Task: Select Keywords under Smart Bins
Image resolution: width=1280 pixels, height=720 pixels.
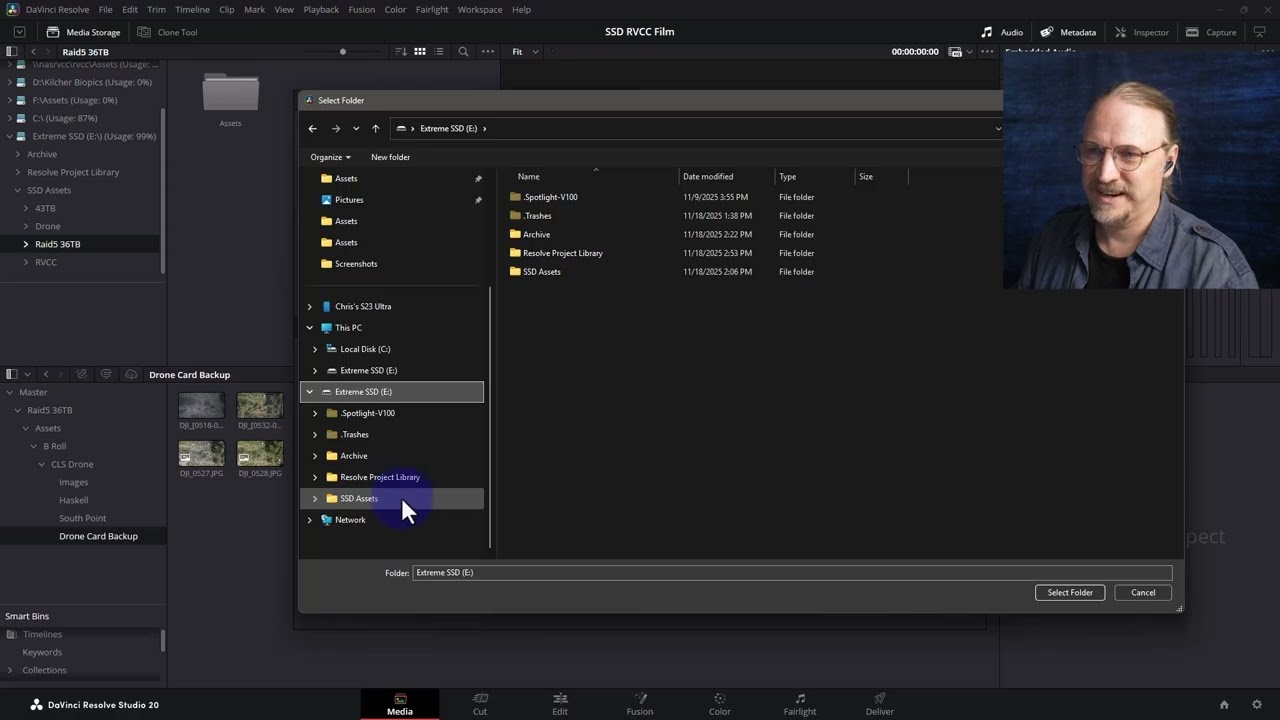Action: [x=42, y=652]
